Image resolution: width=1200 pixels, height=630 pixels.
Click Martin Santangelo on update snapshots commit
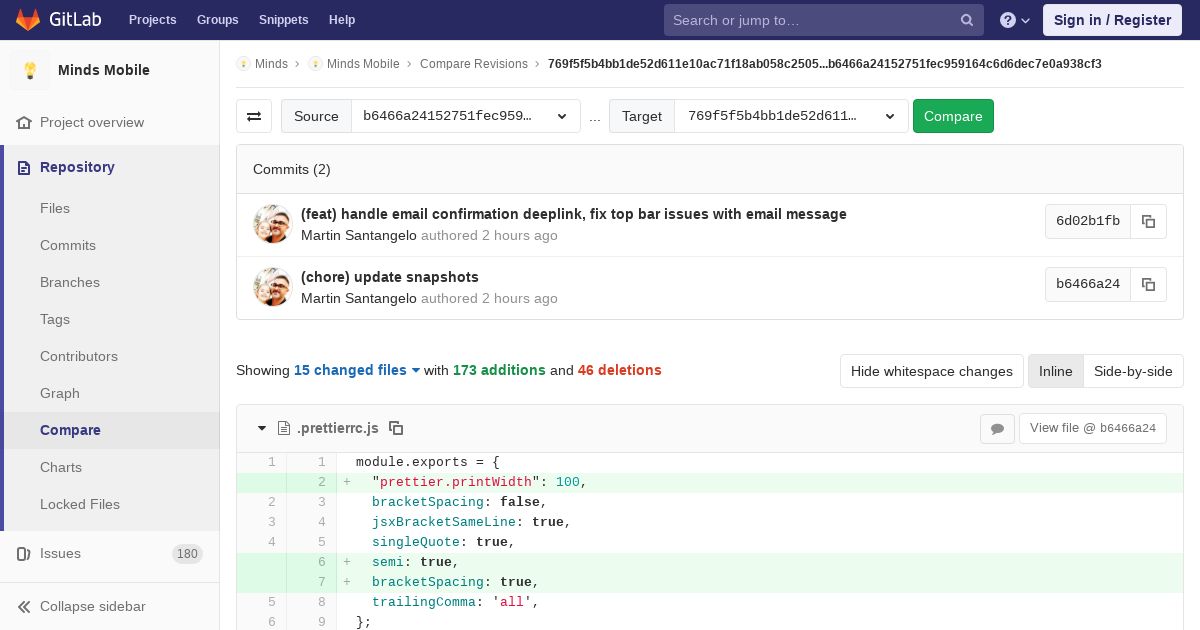(x=359, y=298)
